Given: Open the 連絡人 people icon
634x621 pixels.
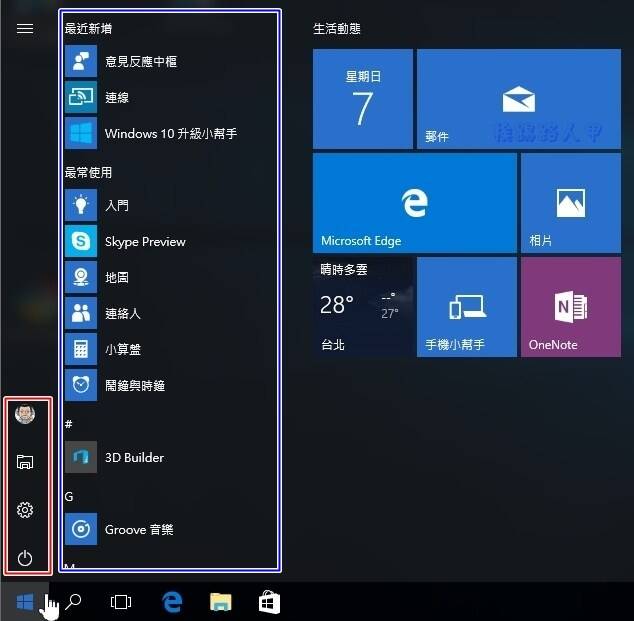Looking at the screenshot, I should point(81,313).
